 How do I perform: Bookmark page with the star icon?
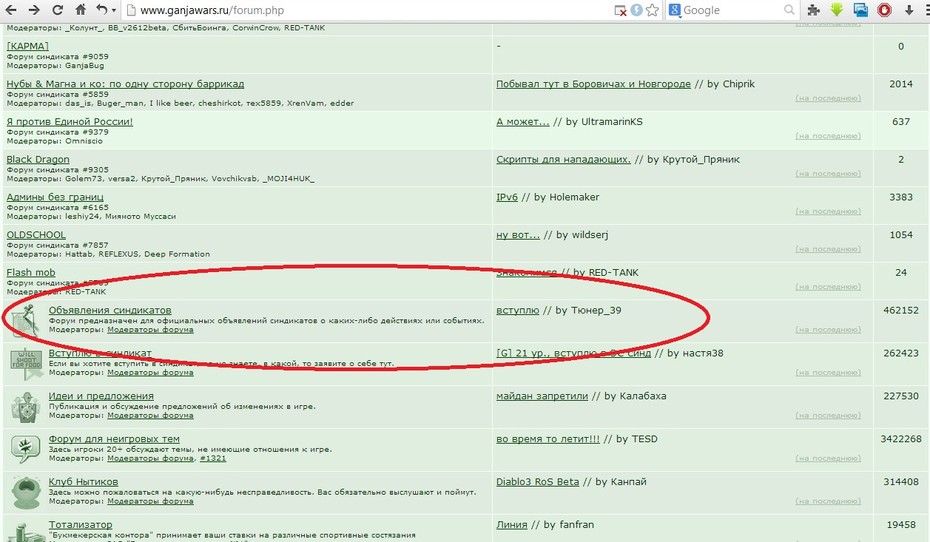tap(652, 10)
